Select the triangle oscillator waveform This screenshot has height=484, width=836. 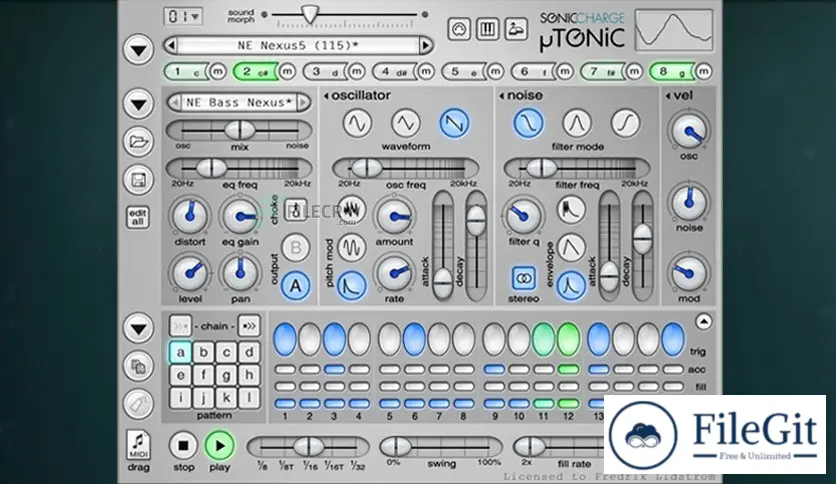pos(406,123)
